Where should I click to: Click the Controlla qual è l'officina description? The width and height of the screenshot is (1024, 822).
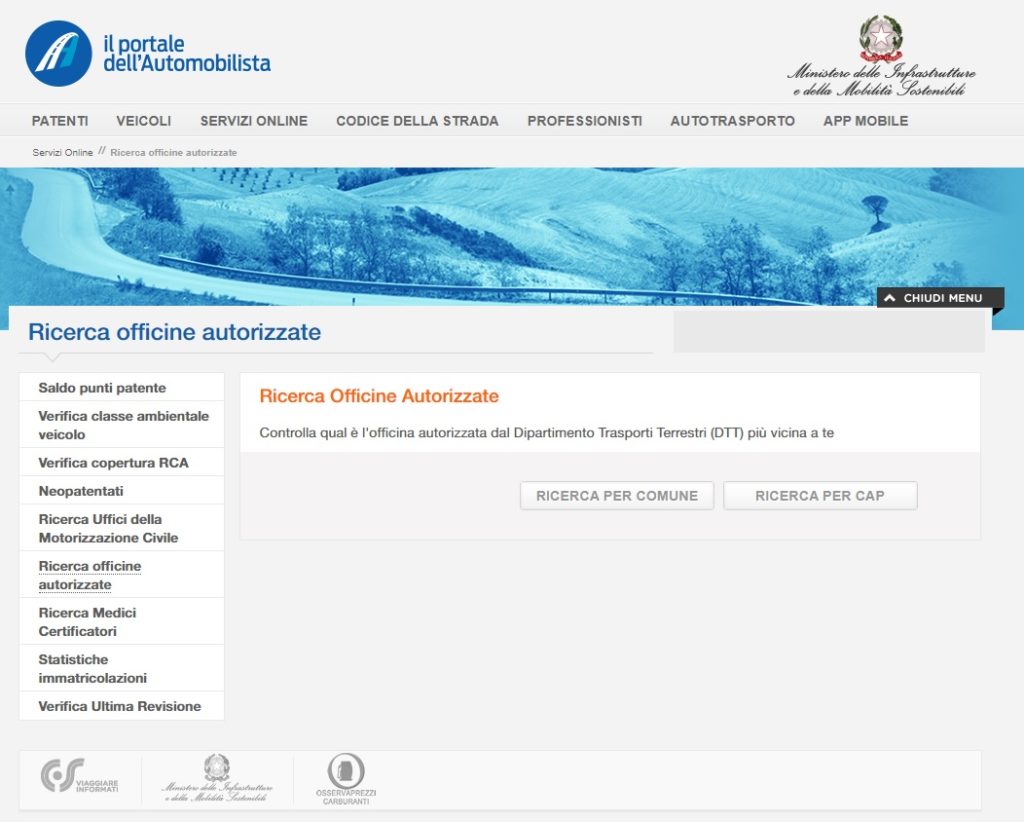pyautogui.click(x=547, y=433)
